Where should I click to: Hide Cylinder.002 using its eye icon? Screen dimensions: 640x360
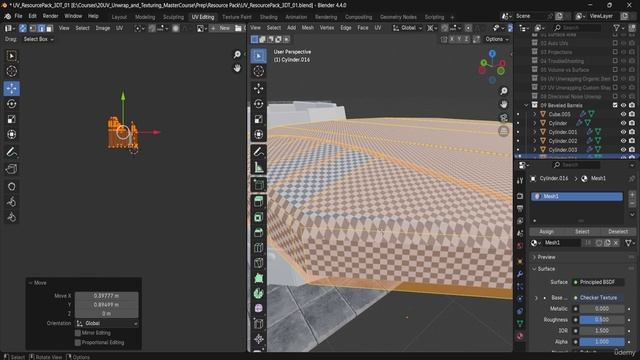(x=623, y=141)
